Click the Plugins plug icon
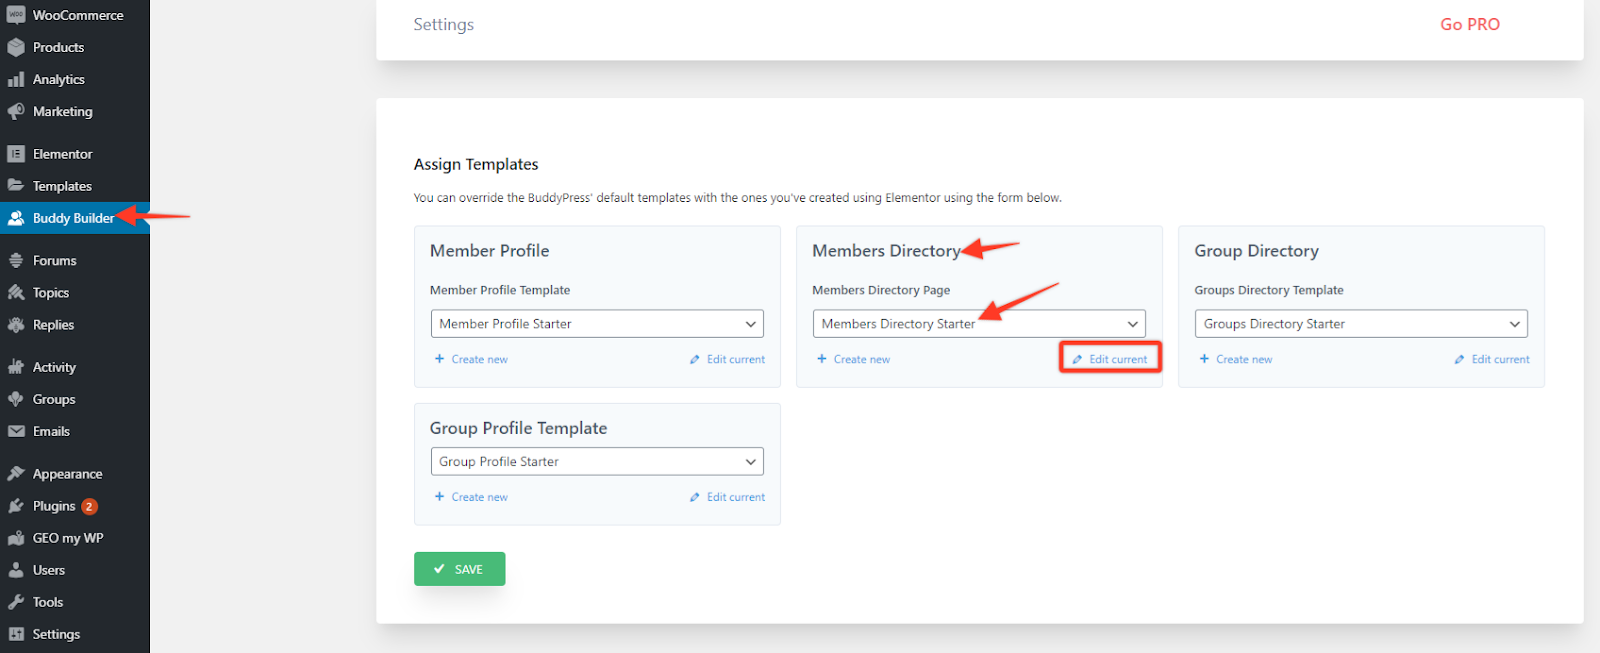The height and width of the screenshot is (653, 1600). 16,506
